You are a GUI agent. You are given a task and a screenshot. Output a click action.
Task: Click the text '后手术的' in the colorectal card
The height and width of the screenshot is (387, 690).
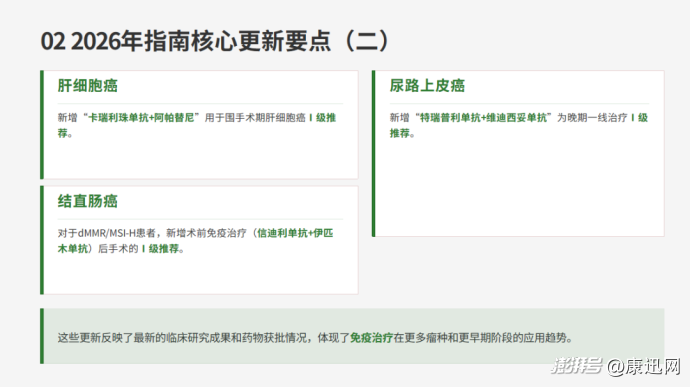pyautogui.click(x=118, y=249)
